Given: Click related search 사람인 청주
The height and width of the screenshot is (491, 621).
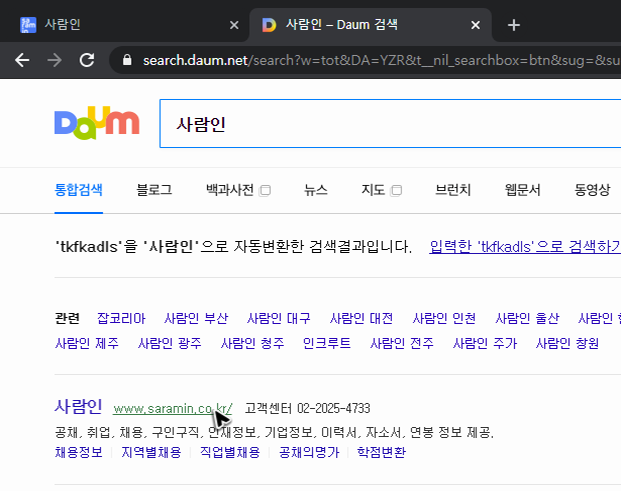Looking at the screenshot, I should (x=252, y=343).
